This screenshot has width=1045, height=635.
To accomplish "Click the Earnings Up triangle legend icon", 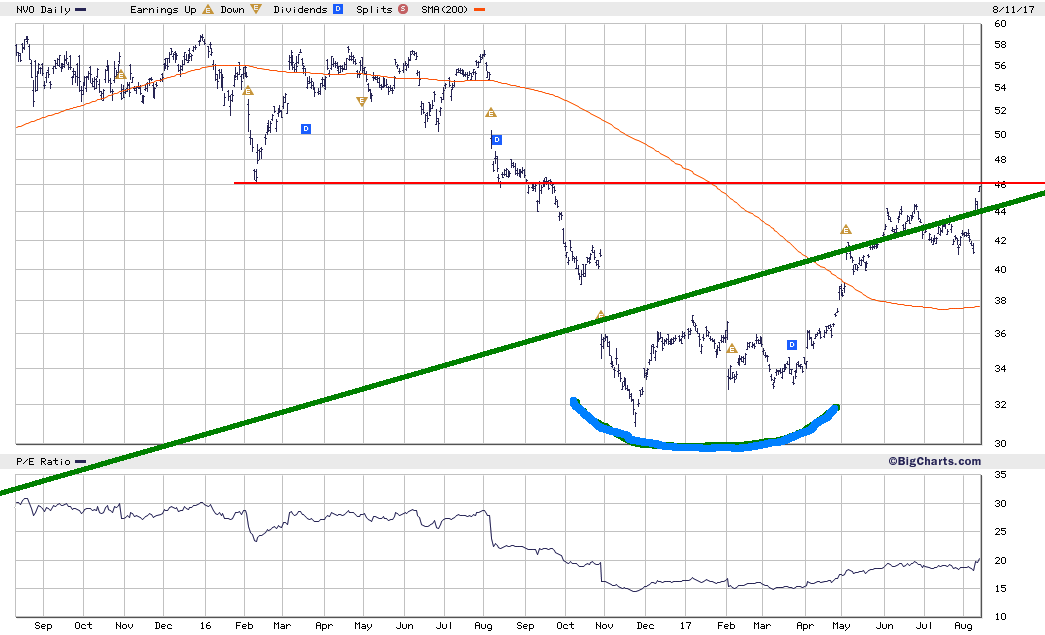I will point(208,9).
